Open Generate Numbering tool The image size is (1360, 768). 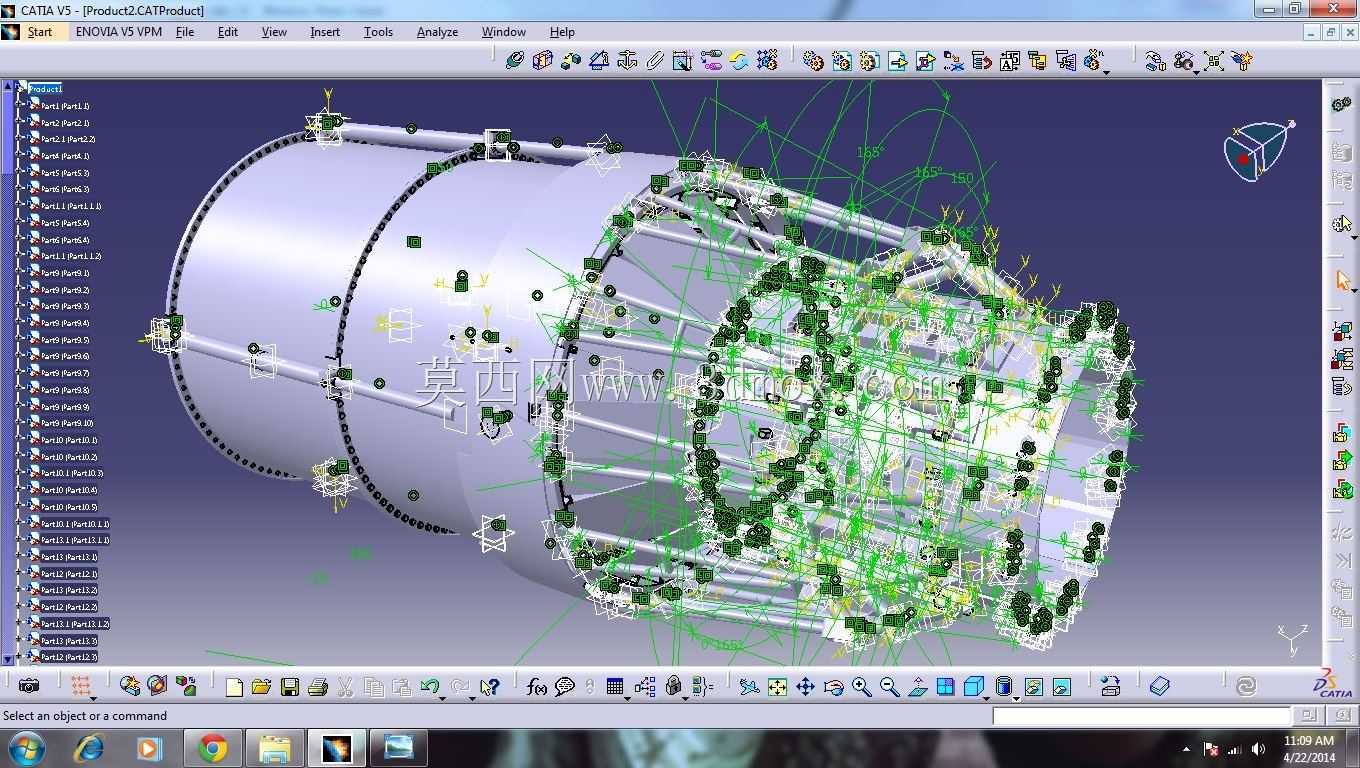click(1010, 61)
